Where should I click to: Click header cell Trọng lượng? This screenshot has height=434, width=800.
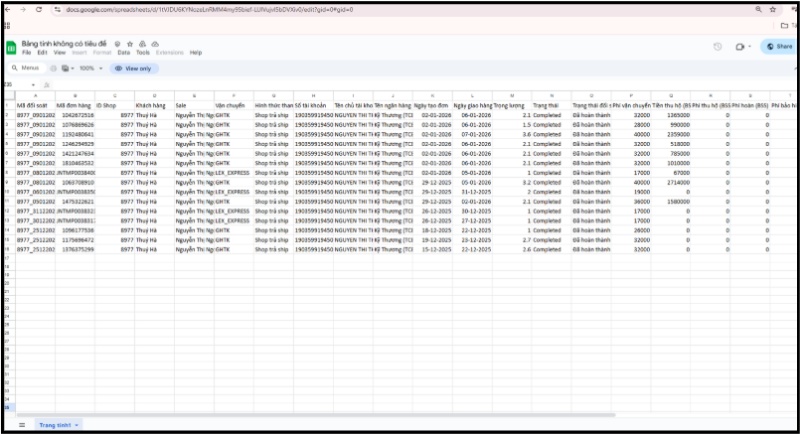(512, 106)
